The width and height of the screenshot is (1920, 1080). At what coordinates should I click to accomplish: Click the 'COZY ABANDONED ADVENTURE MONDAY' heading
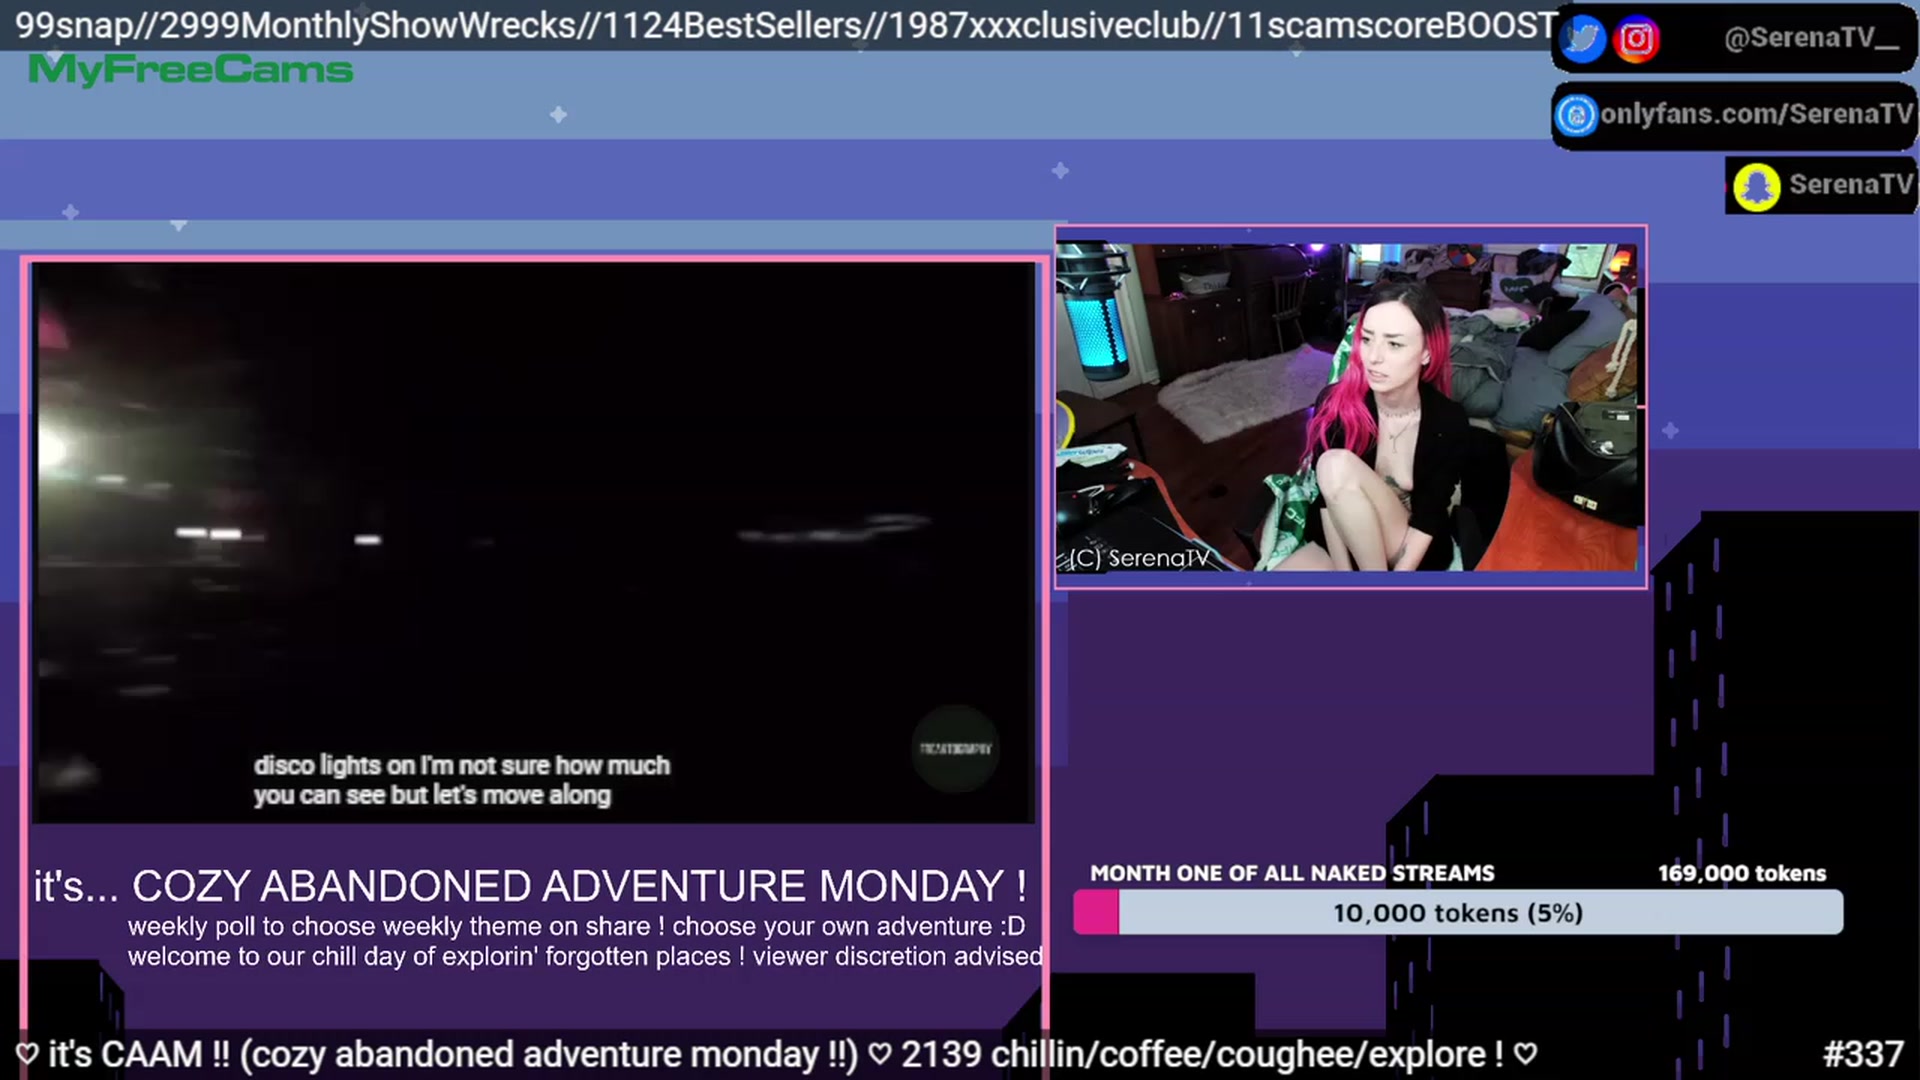tap(579, 886)
